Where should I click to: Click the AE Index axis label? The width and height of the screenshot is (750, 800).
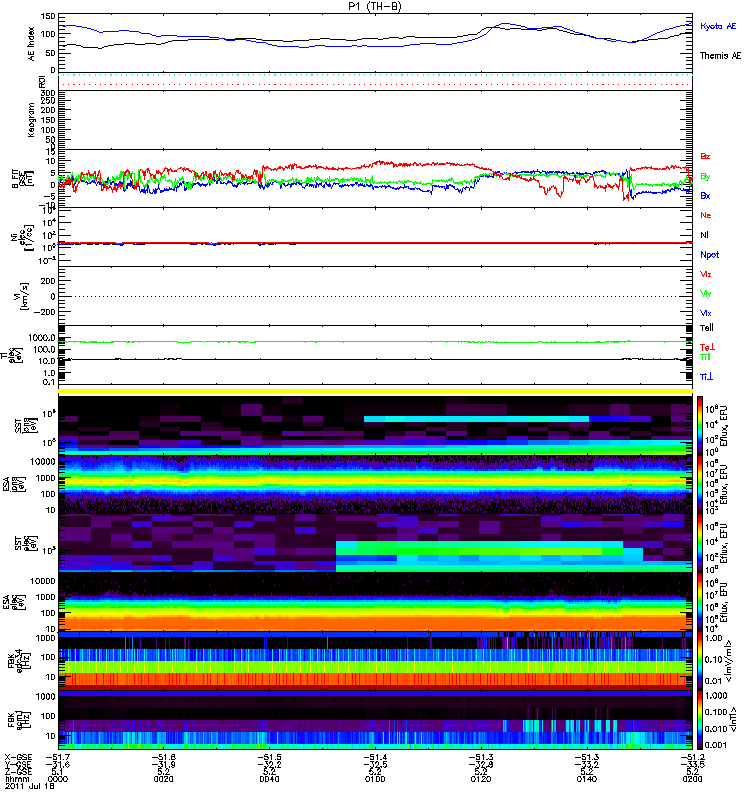32,44
